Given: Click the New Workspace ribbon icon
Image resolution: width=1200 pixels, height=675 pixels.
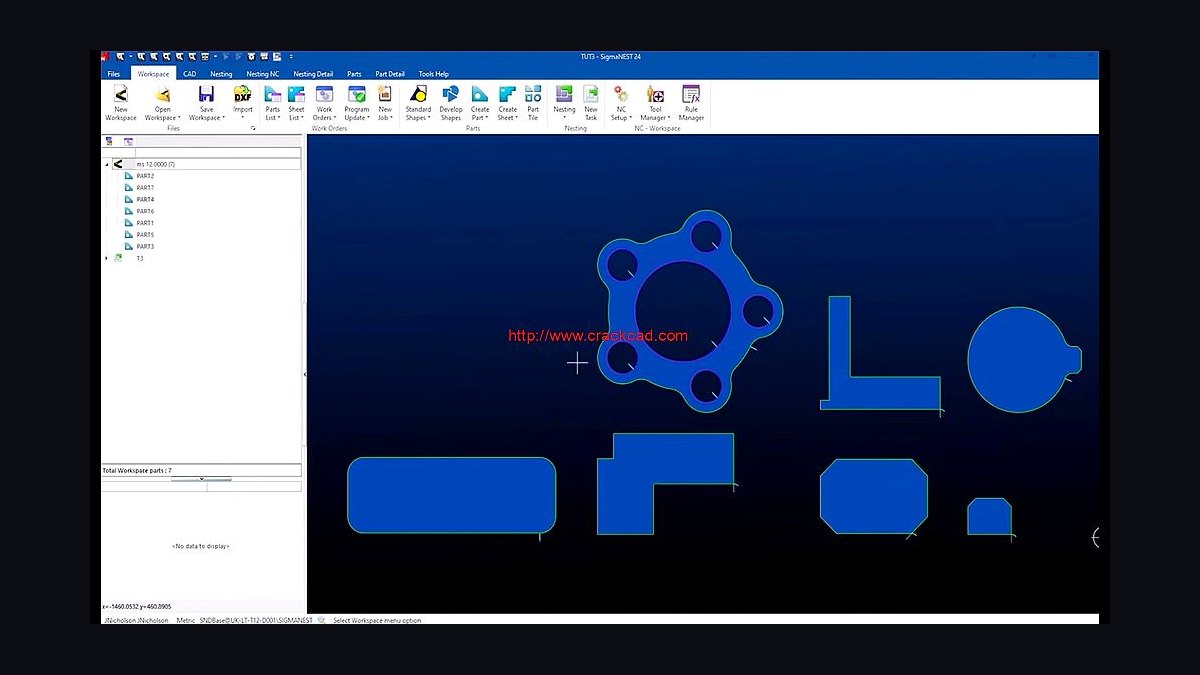Looking at the screenshot, I should click(x=121, y=94).
